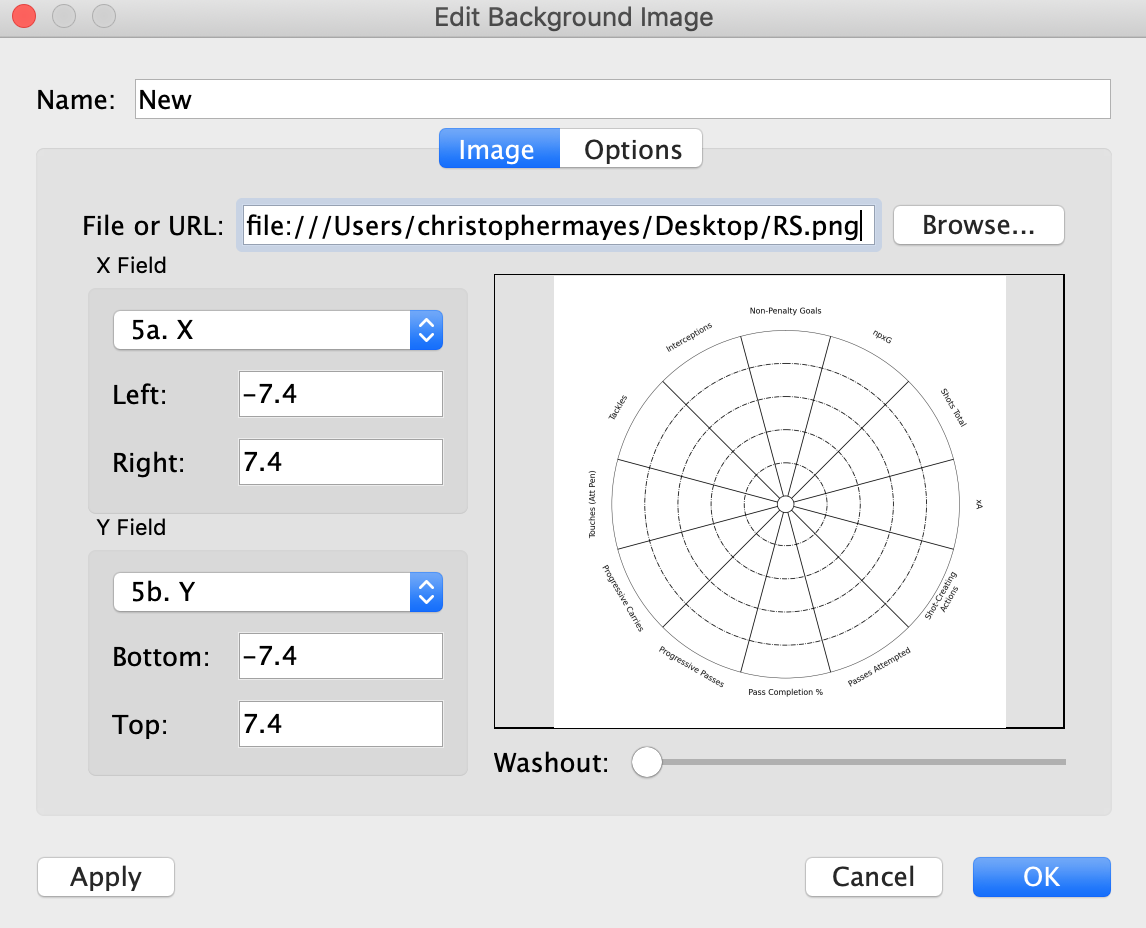
Task: Click the Apply button
Action: [106, 877]
